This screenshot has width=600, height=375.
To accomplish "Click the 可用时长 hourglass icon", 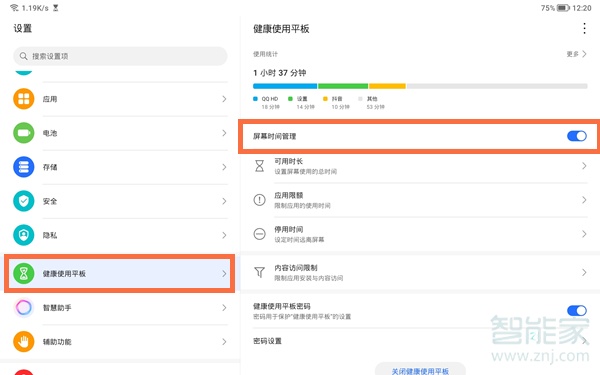I will click(259, 166).
